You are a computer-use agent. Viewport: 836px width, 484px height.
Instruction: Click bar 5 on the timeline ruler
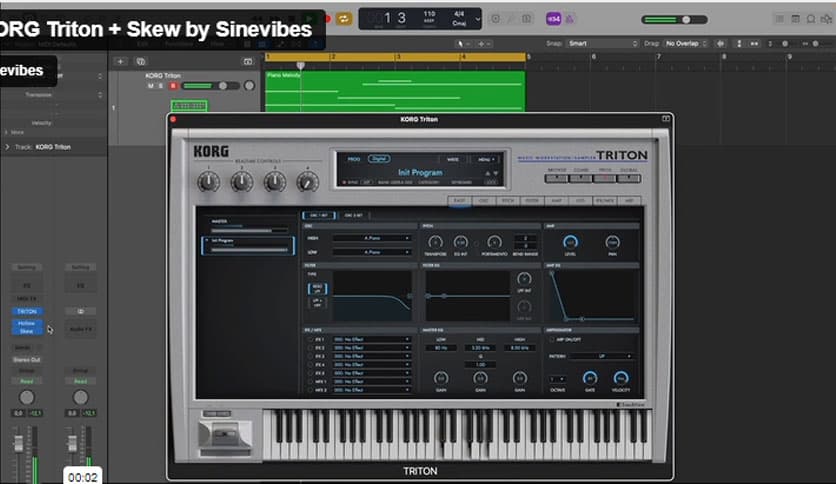pos(529,57)
